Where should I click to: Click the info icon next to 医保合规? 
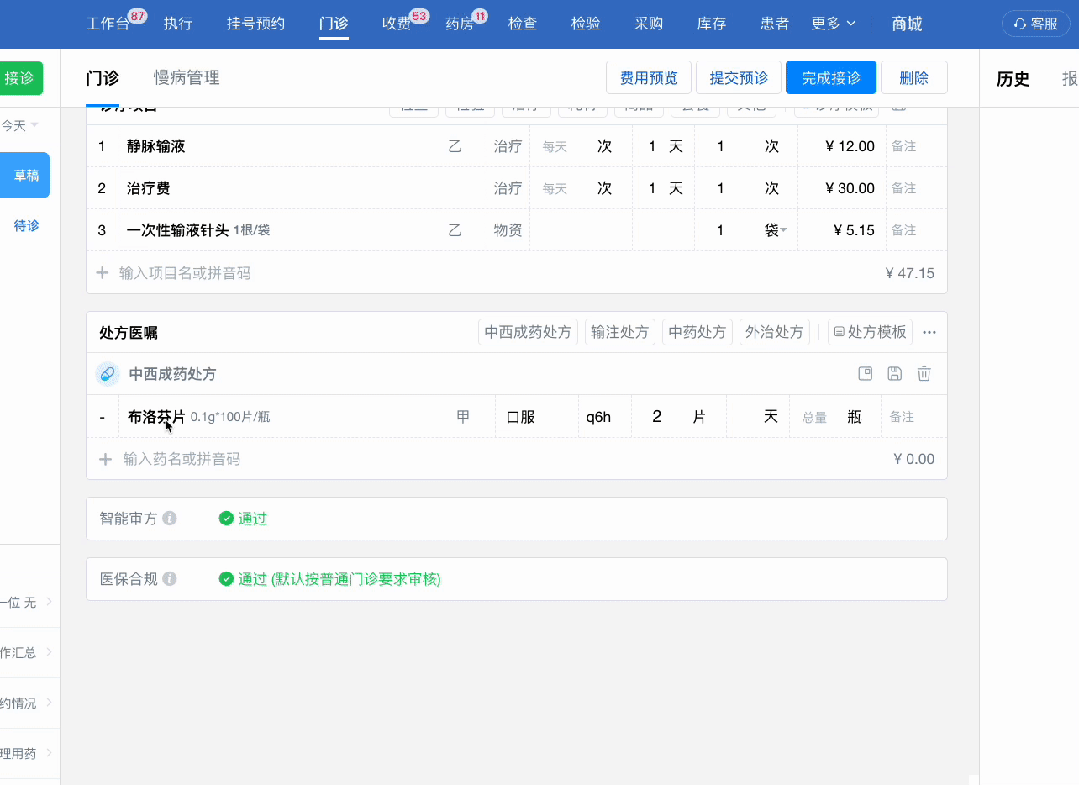pyautogui.click(x=170, y=579)
